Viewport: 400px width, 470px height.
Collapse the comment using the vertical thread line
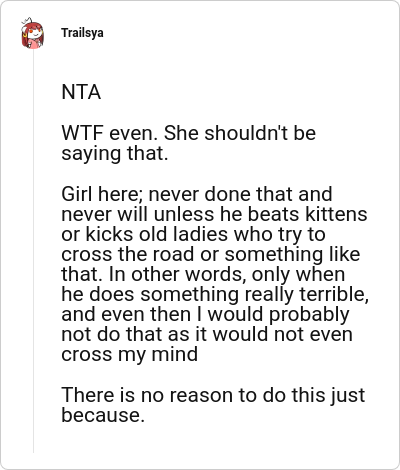coord(33,252)
